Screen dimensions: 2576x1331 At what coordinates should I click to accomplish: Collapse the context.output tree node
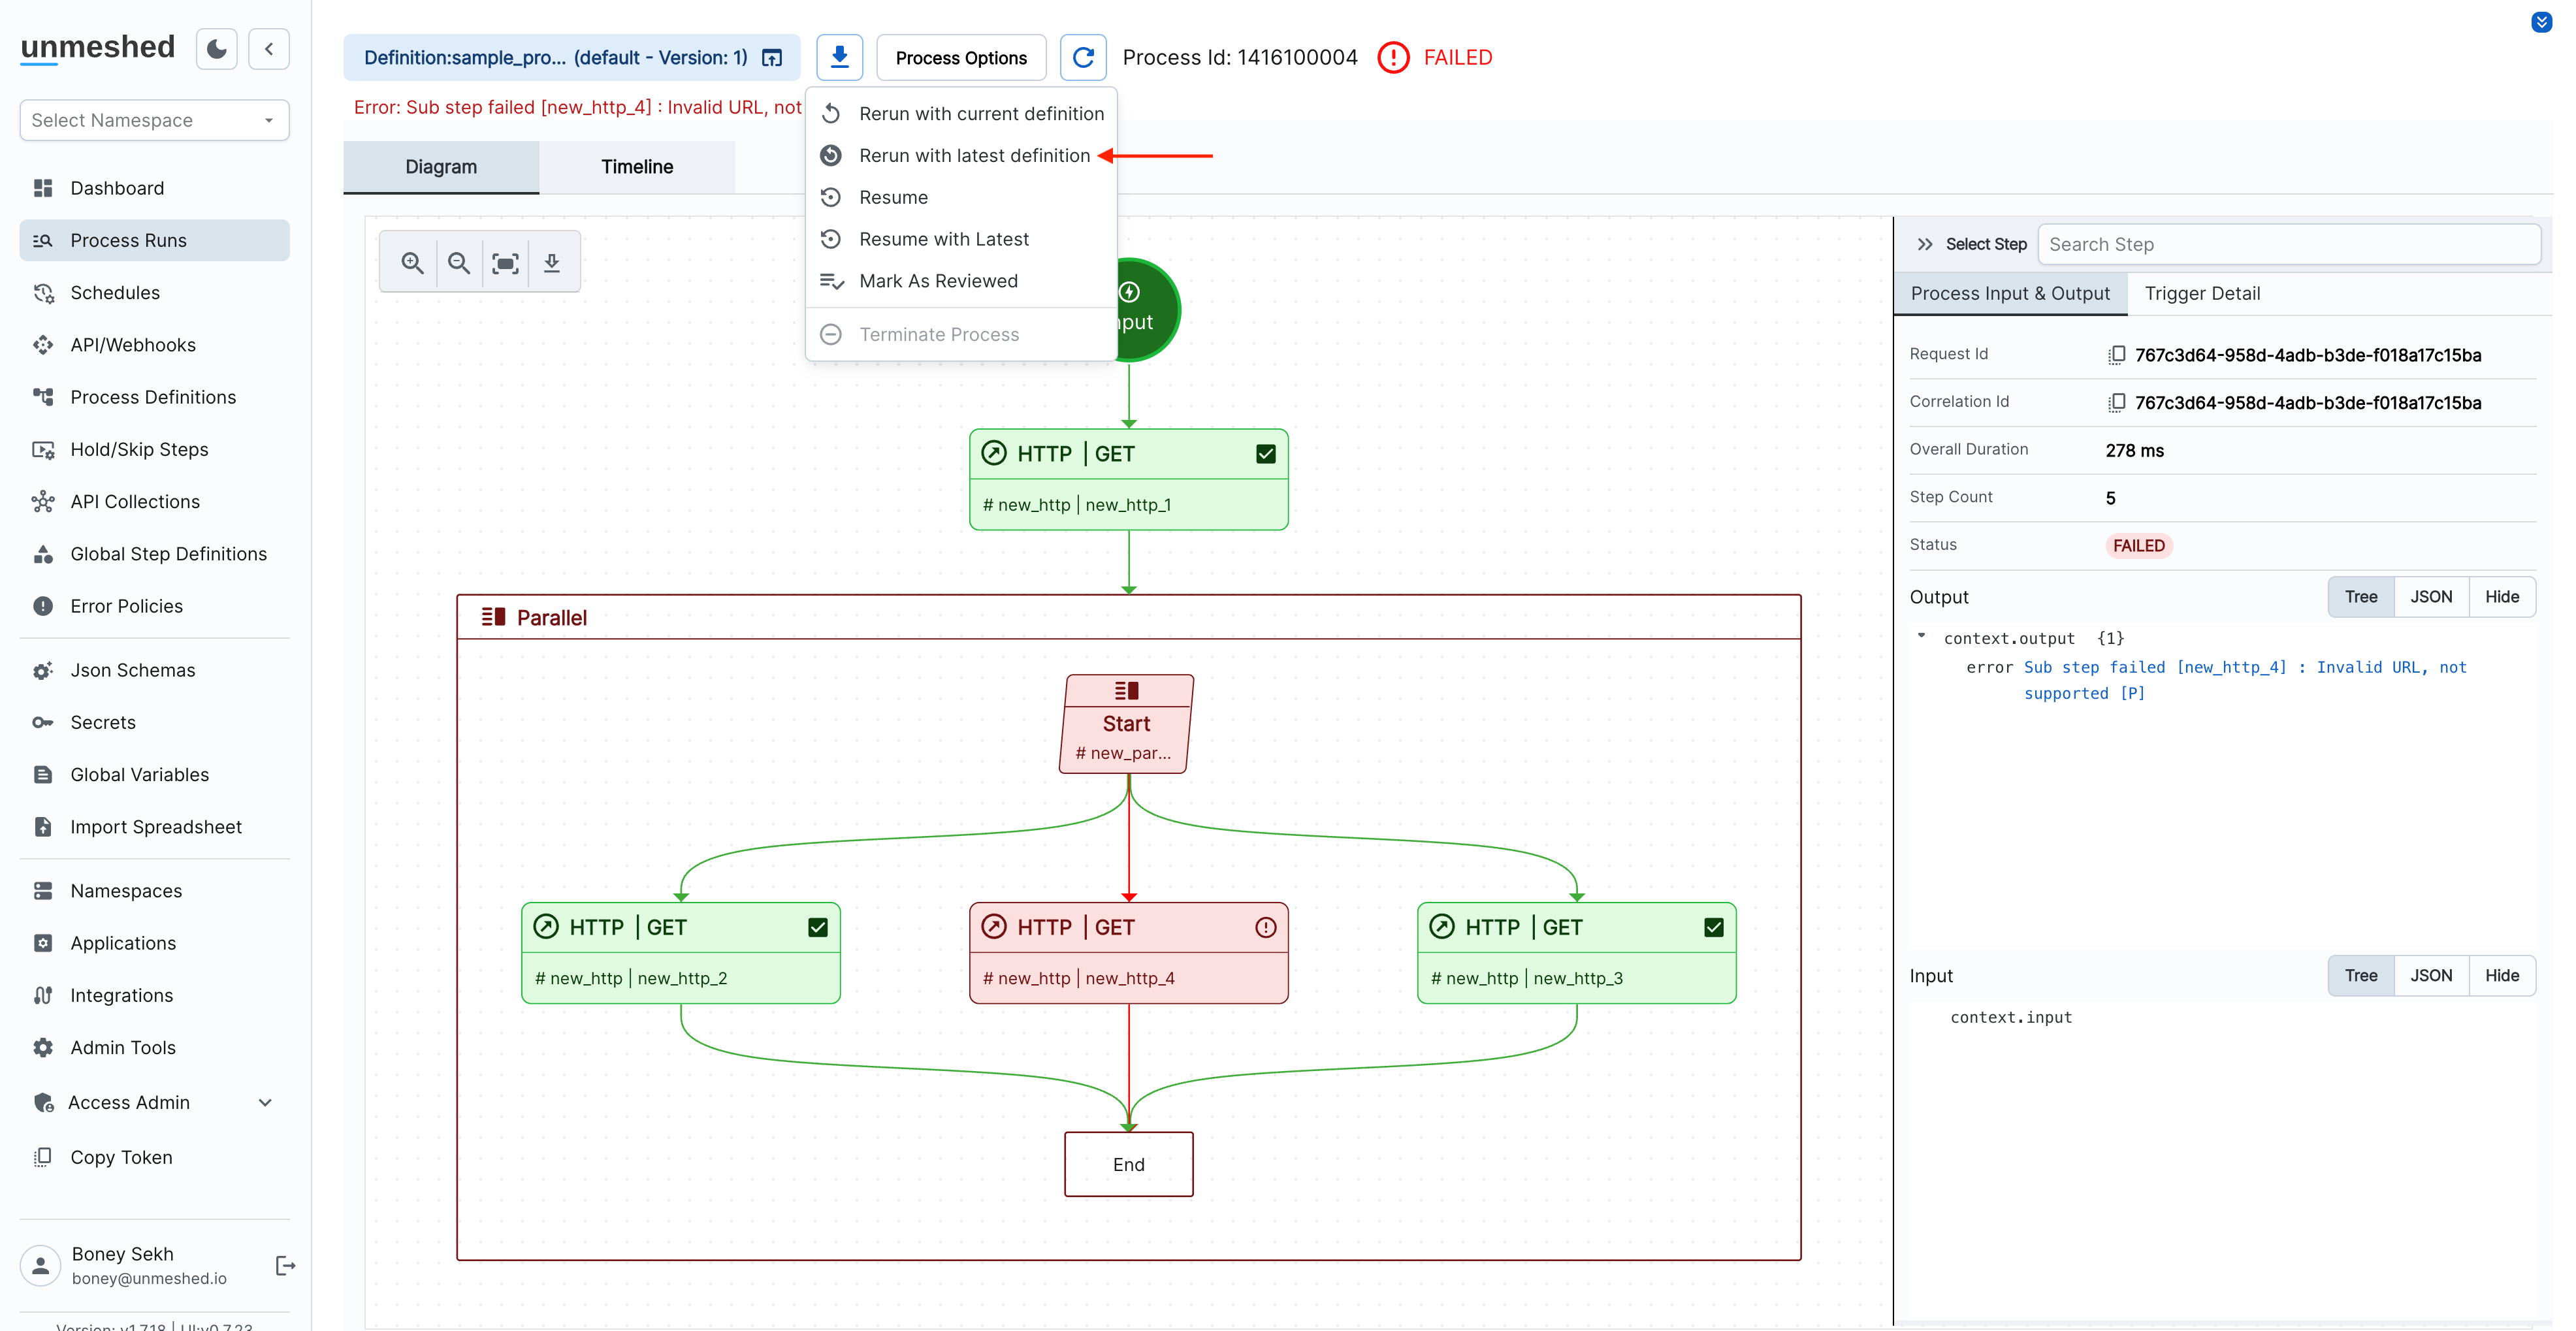[1921, 637]
